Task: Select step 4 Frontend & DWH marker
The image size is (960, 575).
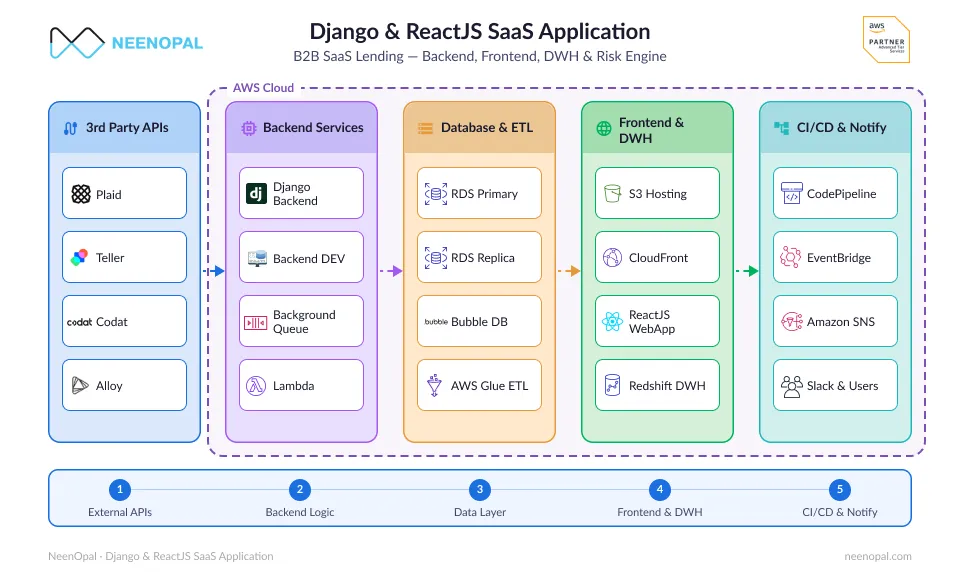Action: click(x=660, y=489)
